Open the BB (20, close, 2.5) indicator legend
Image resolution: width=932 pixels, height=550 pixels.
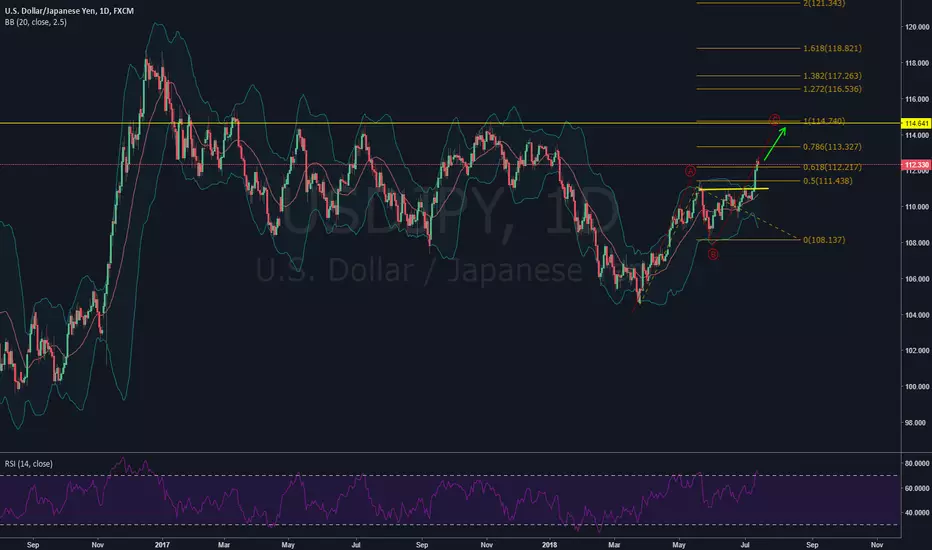pyautogui.click(x=36, y=22)
